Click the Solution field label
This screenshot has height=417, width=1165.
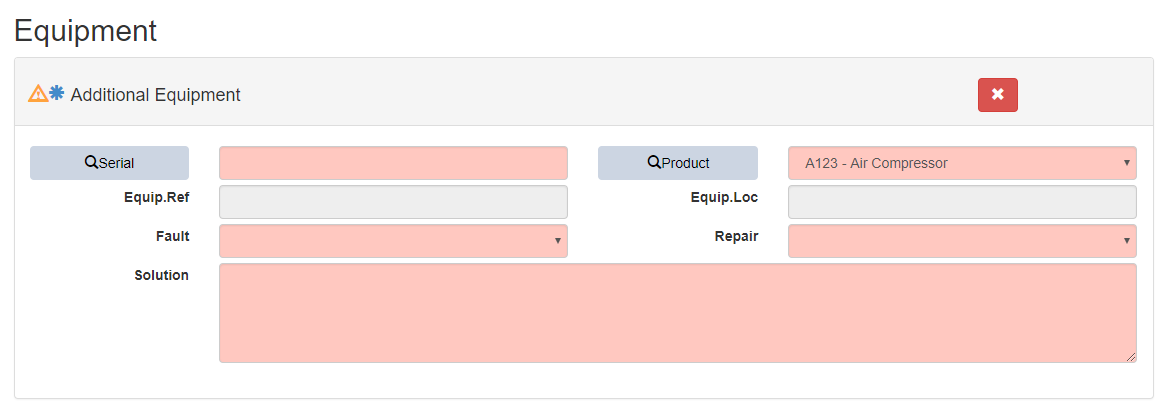click(161, 275)
